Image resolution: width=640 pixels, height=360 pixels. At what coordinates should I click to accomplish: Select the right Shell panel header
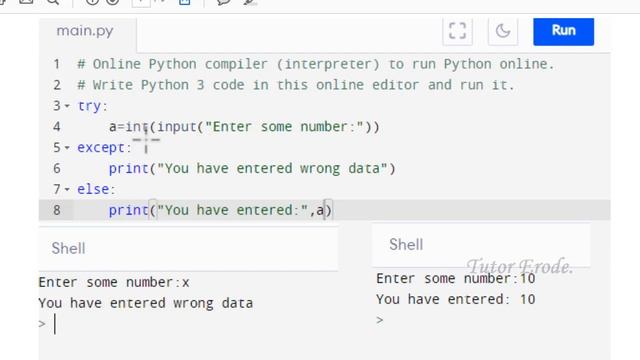tap(481, 244)
